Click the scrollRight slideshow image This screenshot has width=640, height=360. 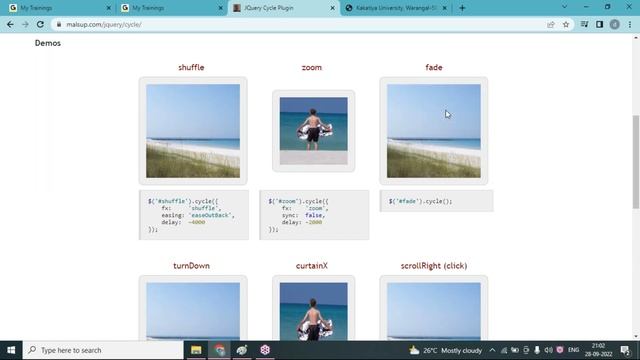[434, 311]
